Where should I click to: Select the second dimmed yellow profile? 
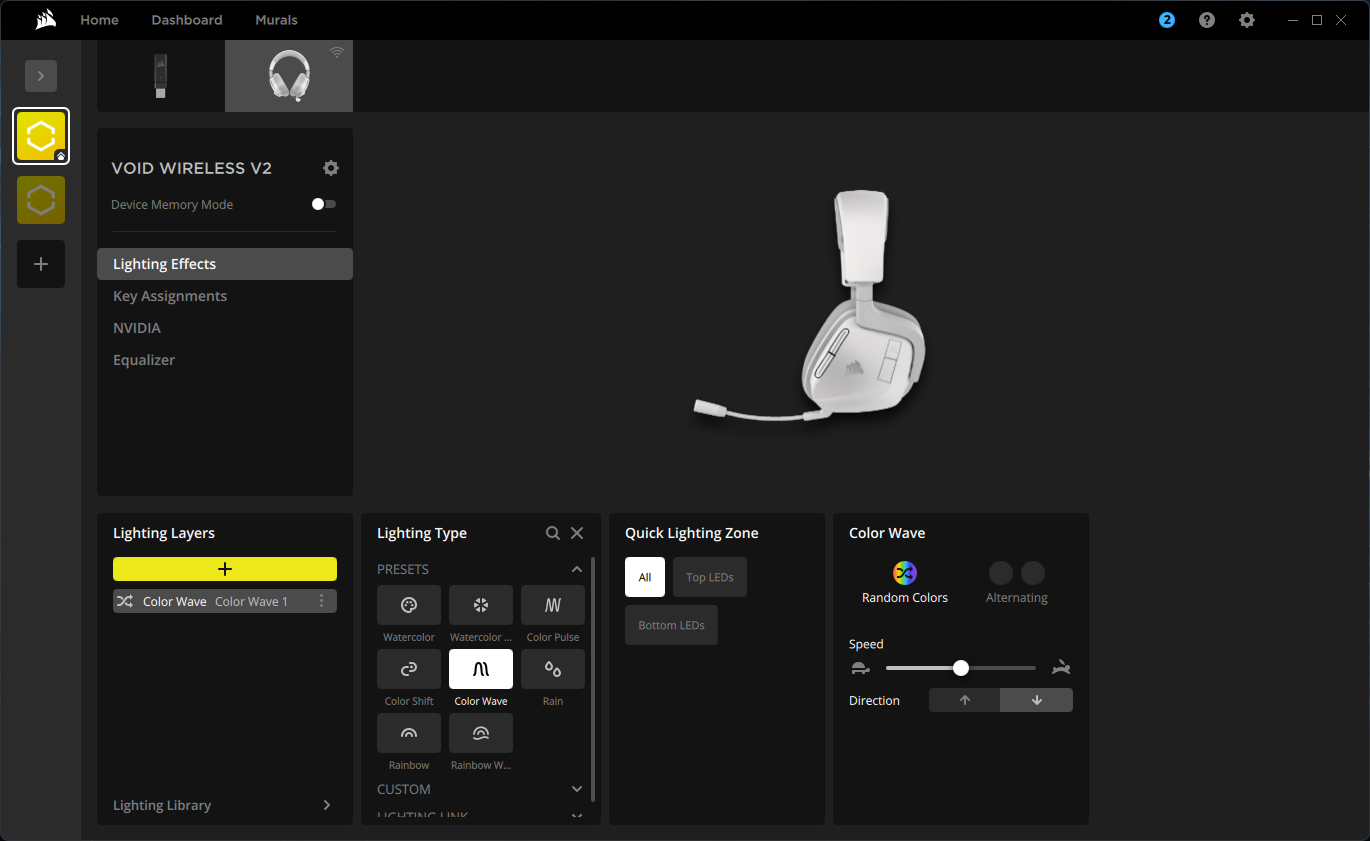tap(41, 200)
